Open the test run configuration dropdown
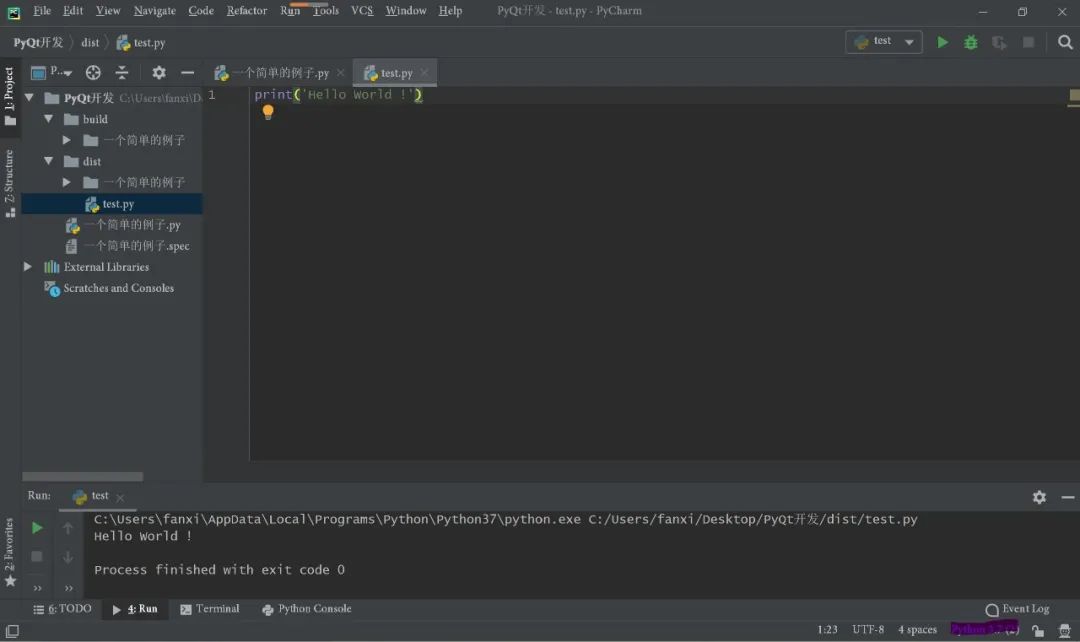This screenshot has height=642, width=1080. pyautogui.click(x=884, y=42)
